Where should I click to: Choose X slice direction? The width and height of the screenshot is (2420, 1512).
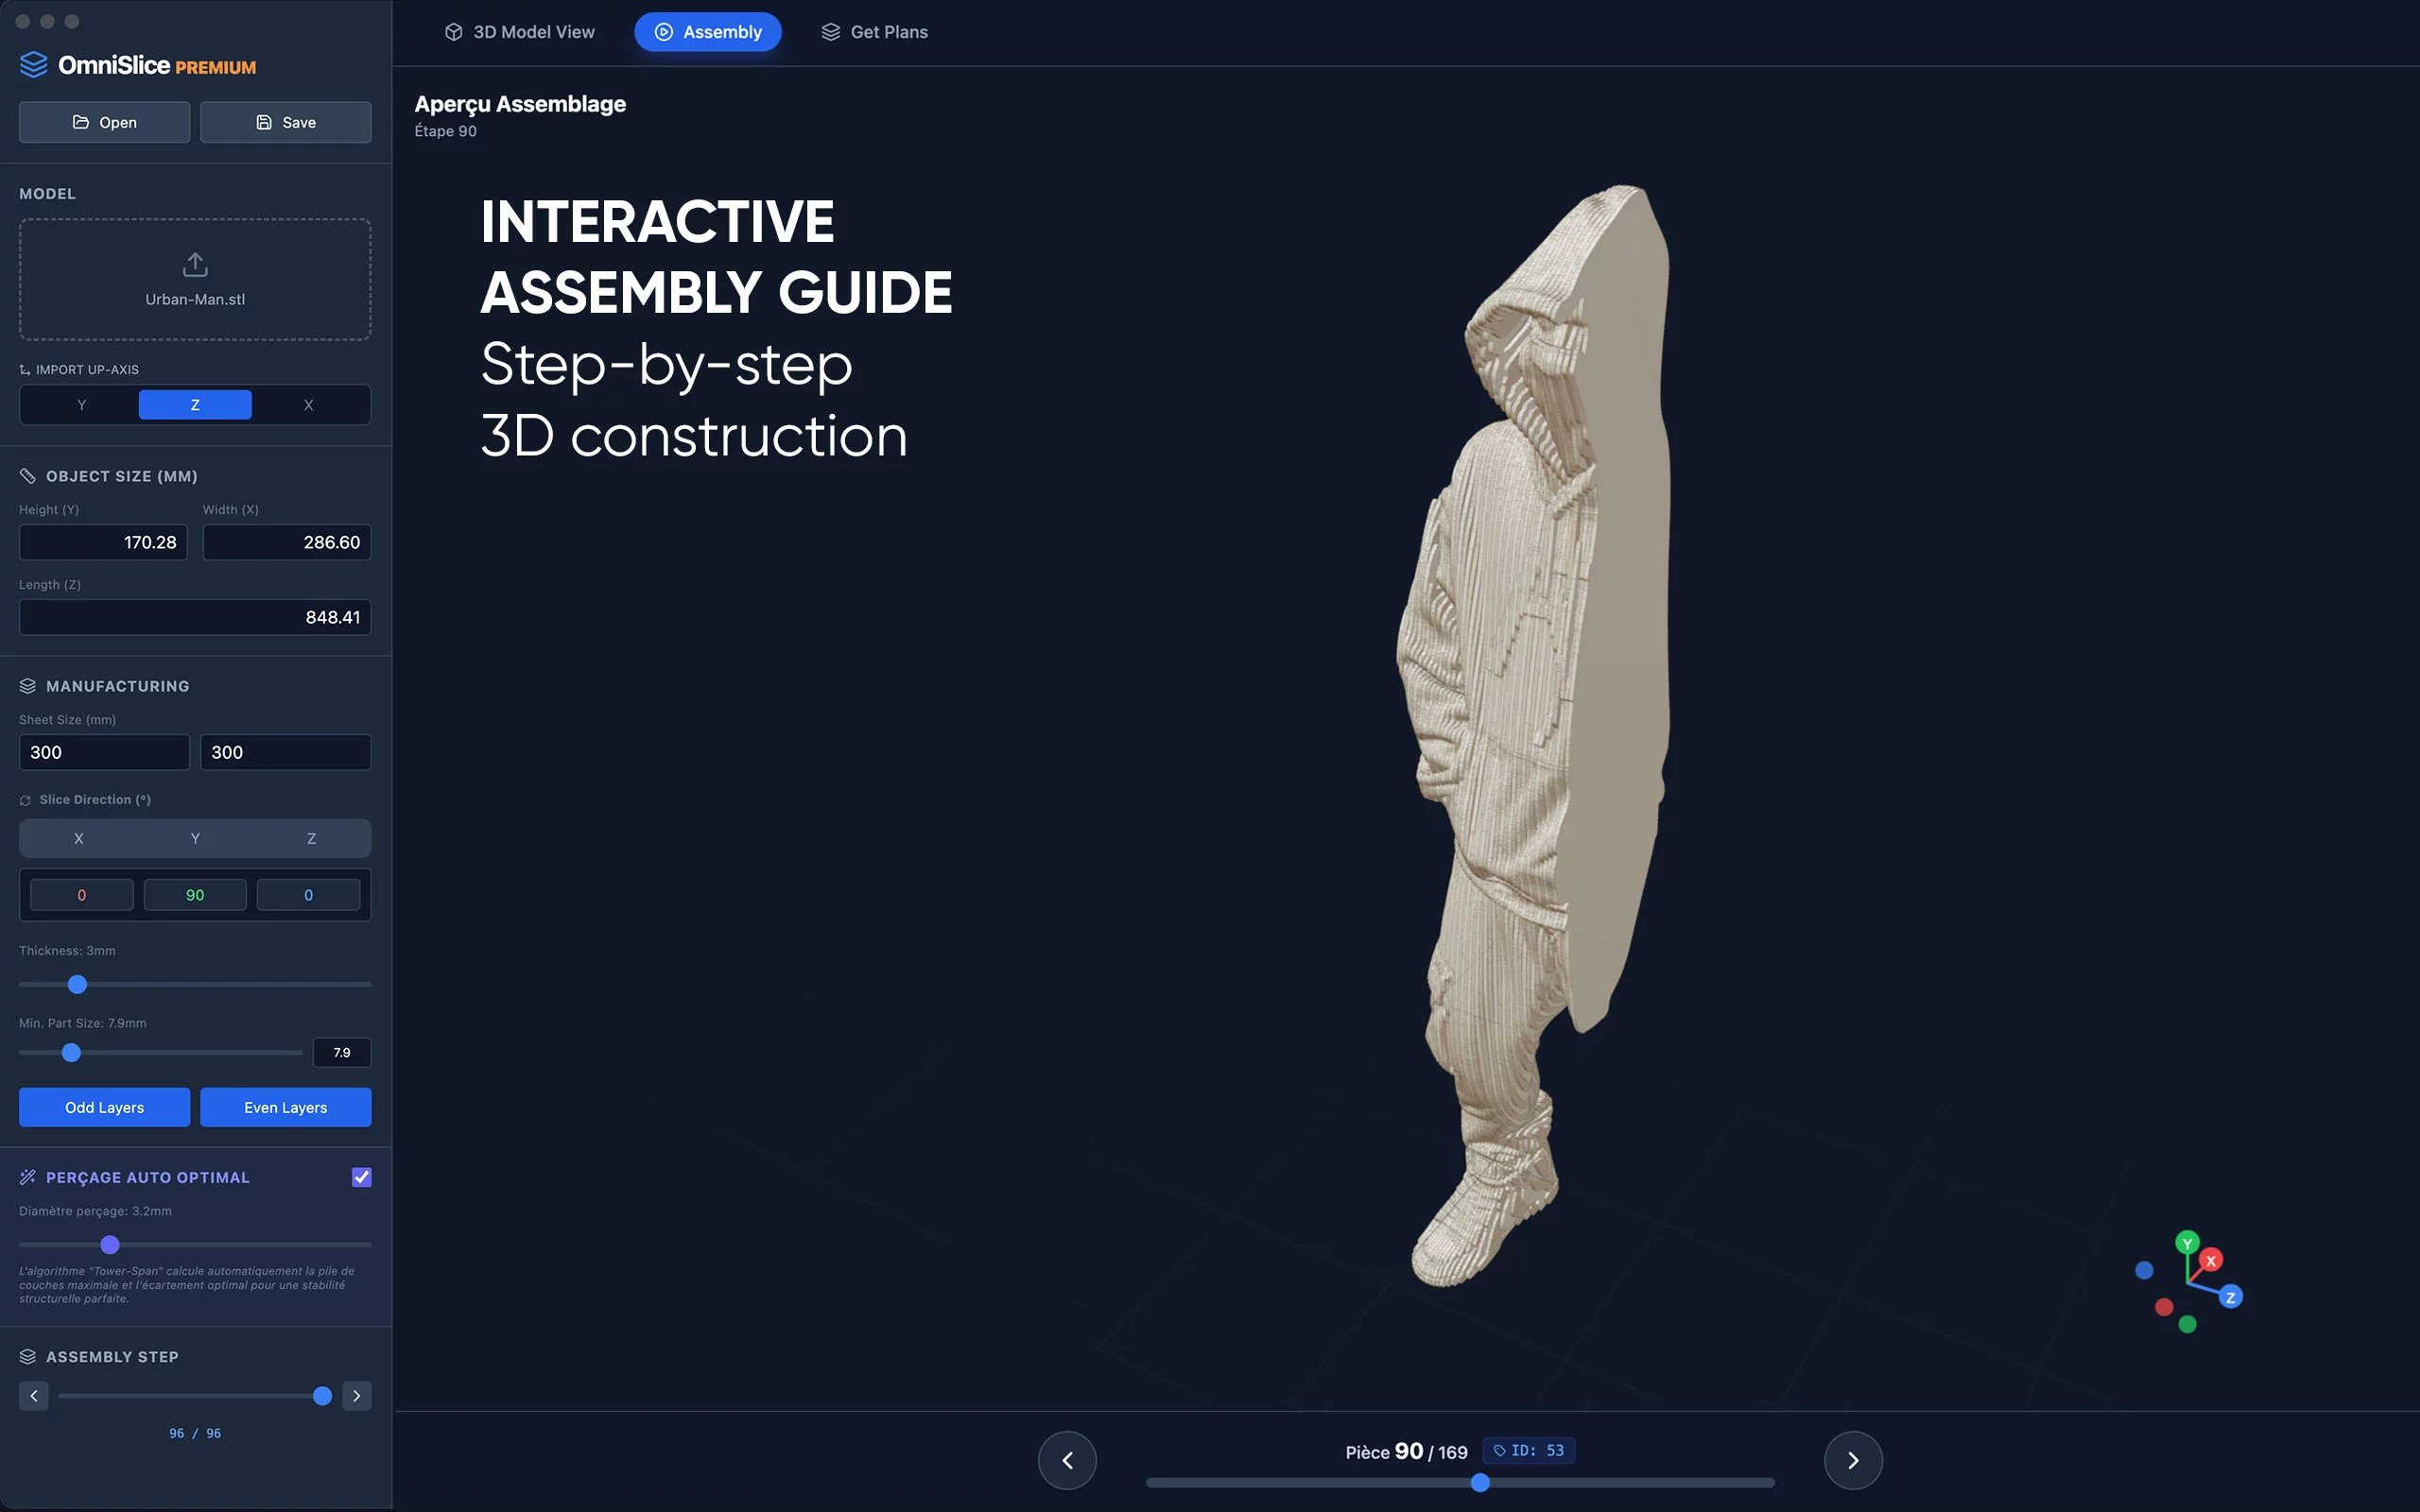tap(79, 838)
